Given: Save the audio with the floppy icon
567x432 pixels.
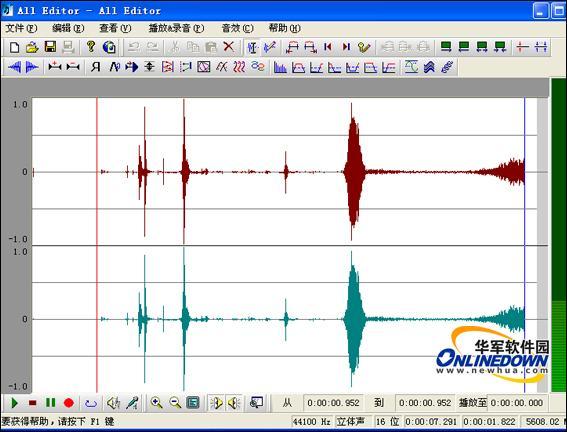Looking at the screenshot, I should coord(50,47).
